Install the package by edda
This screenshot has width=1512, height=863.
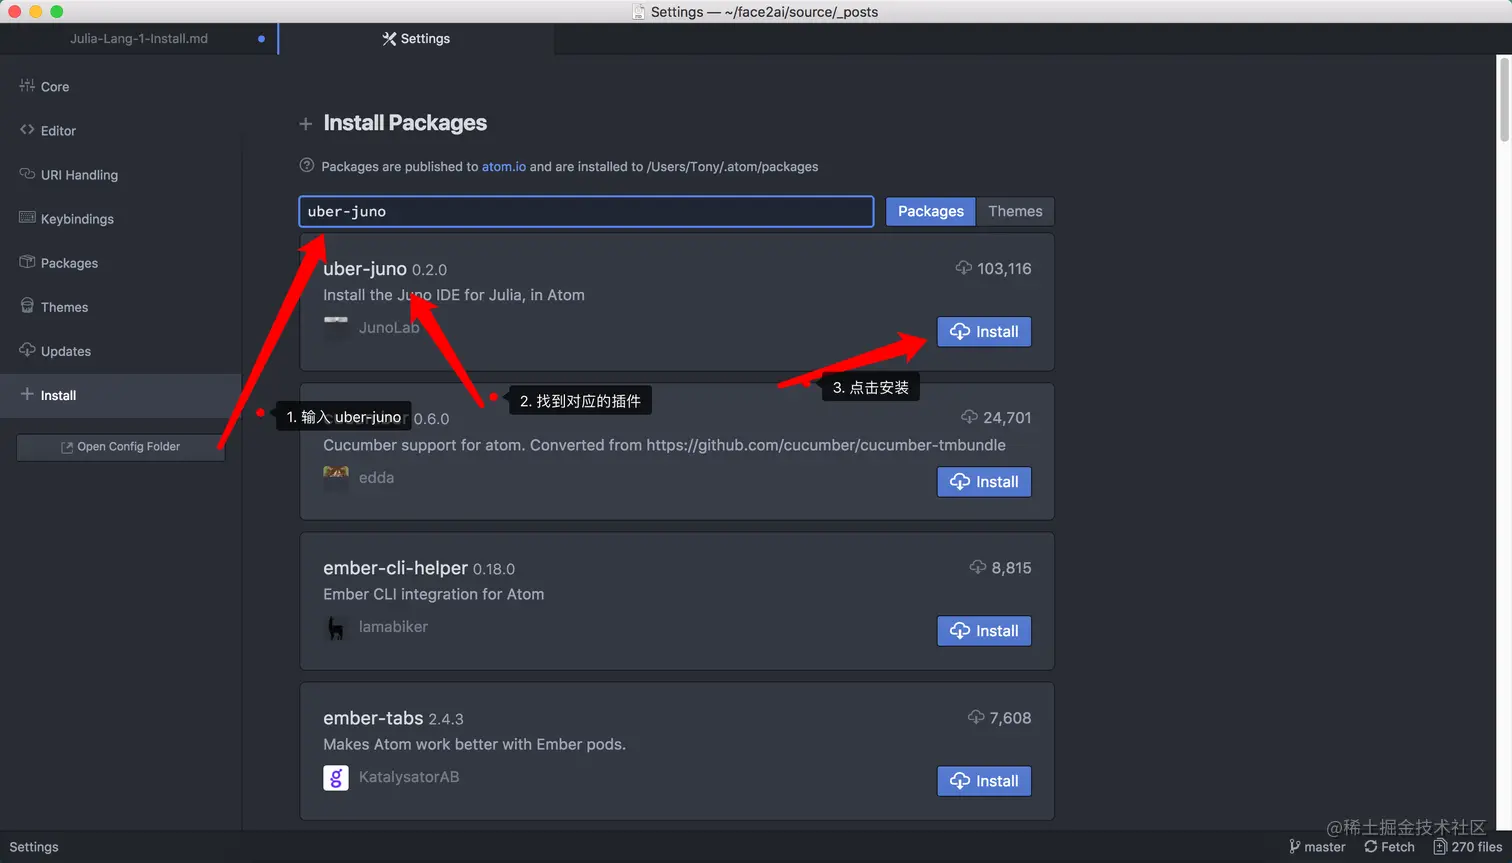(x=984, y=482)
